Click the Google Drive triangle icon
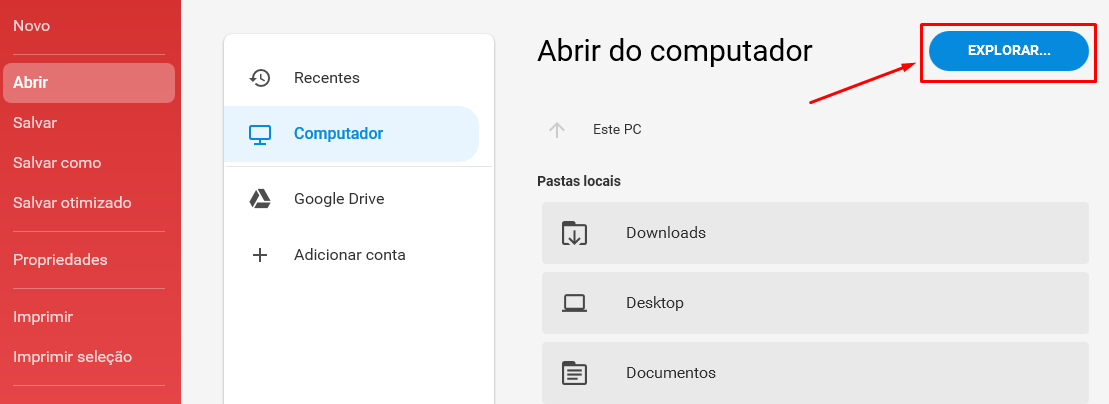Screen dimensions: 1109x404 pos(260,199)
